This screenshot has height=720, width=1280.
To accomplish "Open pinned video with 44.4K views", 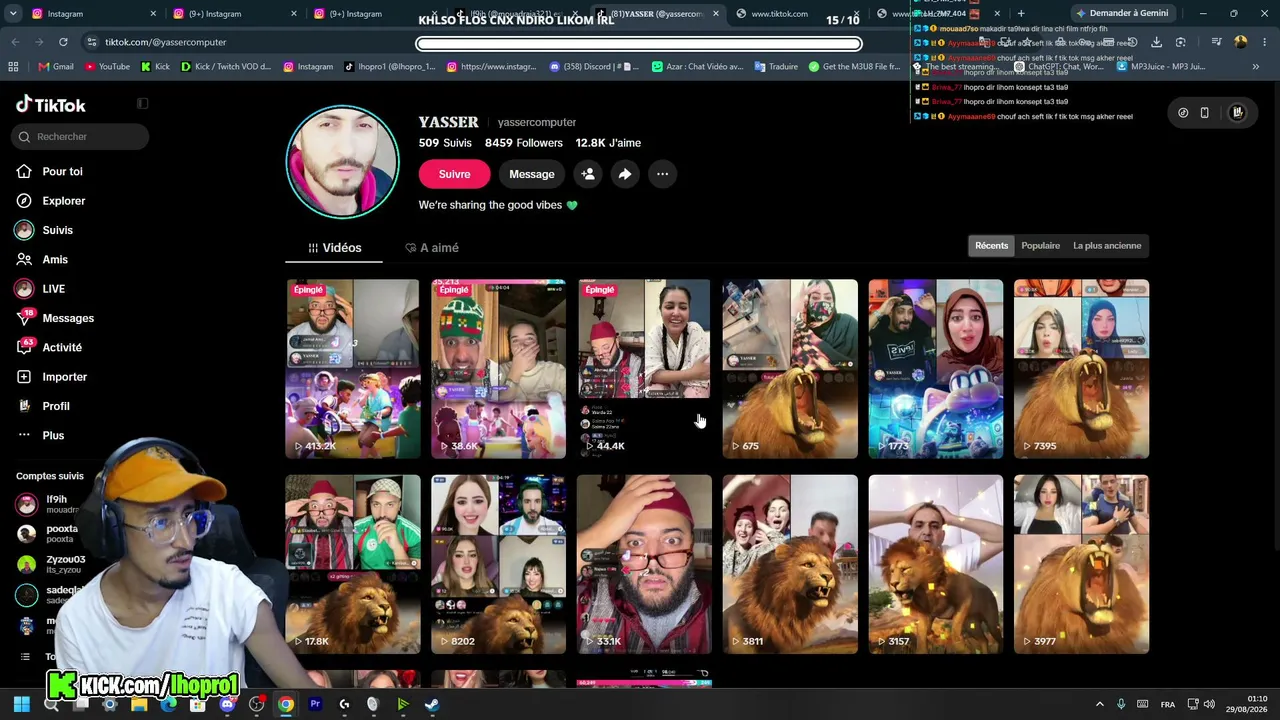I will click(x=644, y=369).
